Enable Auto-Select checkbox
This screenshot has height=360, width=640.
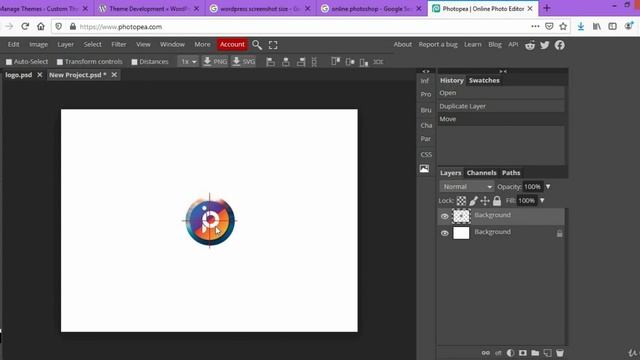9,62
